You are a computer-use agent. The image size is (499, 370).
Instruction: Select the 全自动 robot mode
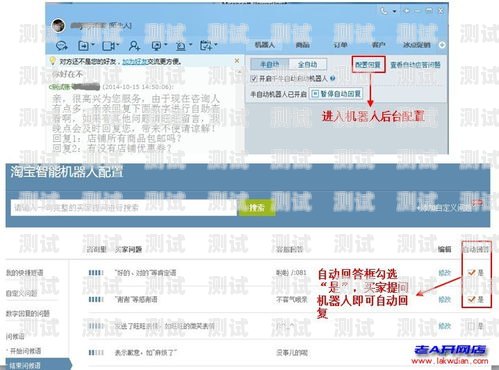point(308,64)
